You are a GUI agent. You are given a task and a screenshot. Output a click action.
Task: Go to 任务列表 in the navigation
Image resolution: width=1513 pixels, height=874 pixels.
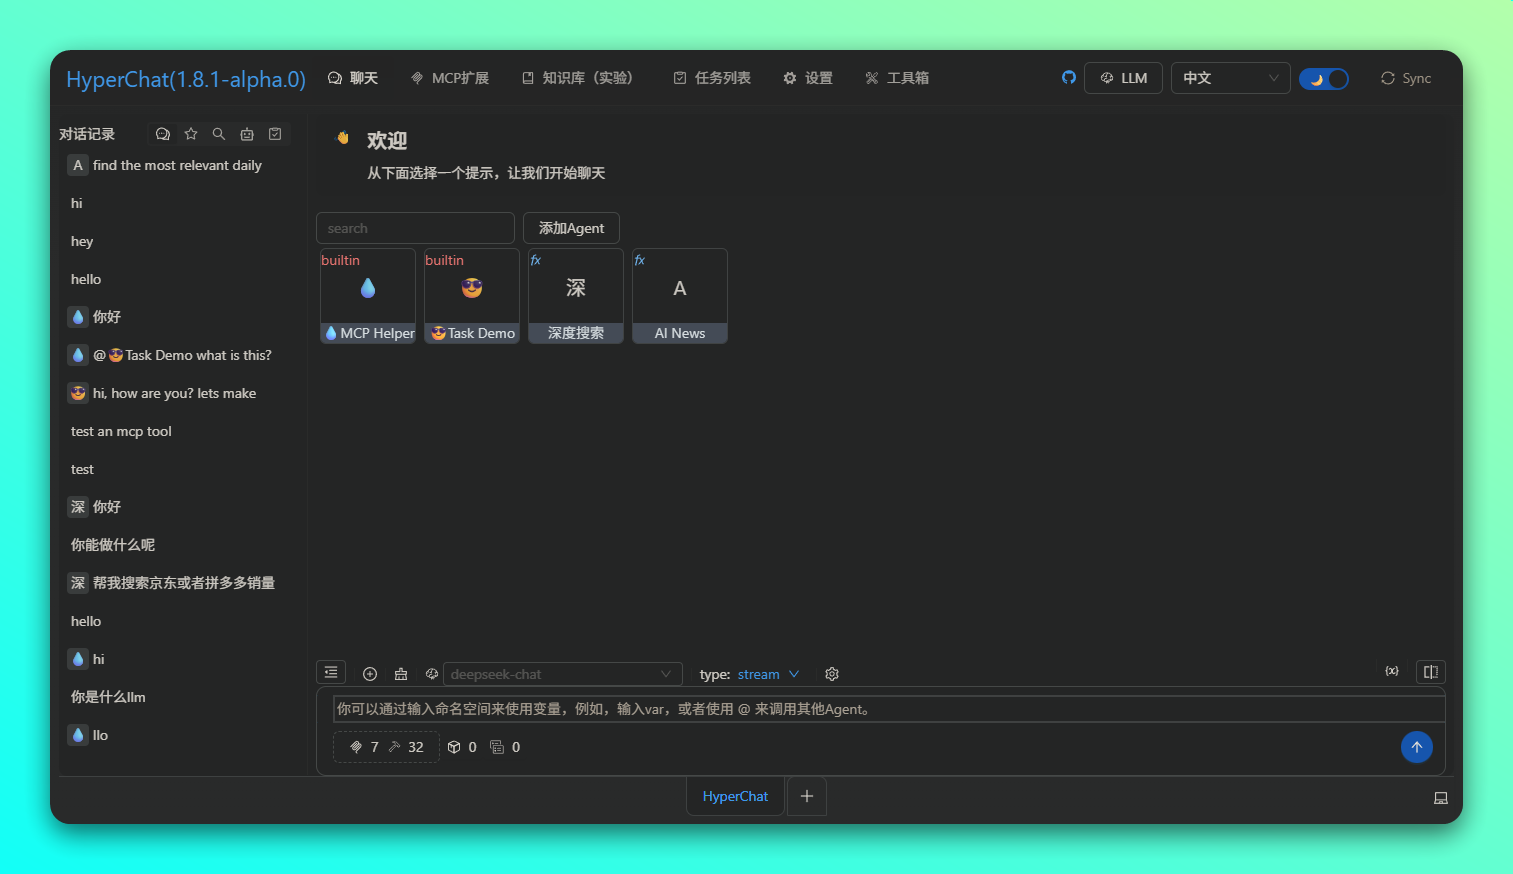712,78
